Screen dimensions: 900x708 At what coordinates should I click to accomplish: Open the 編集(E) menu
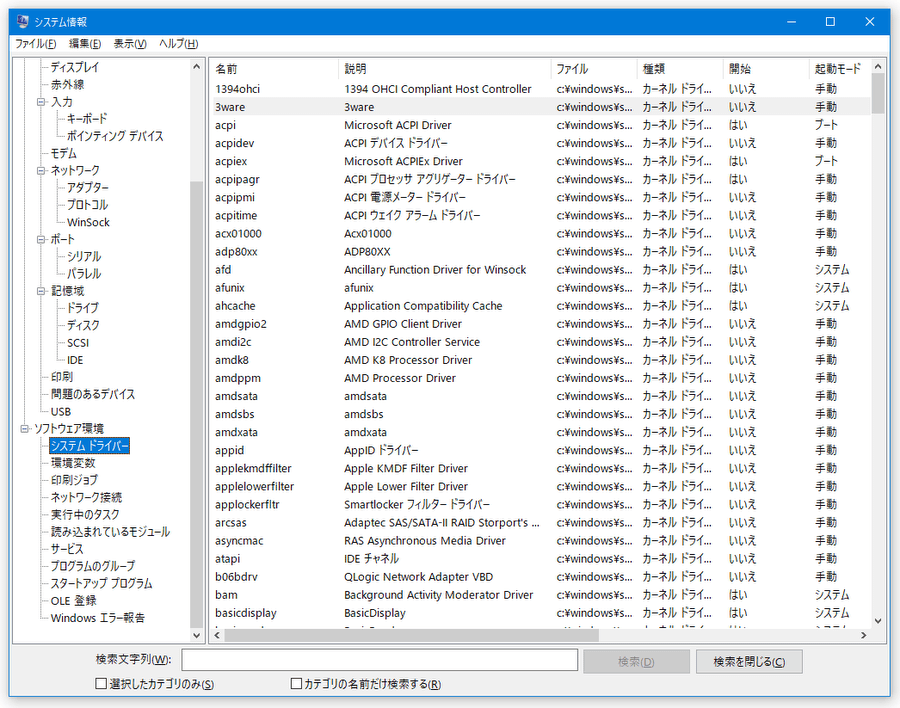coord(85,44)
